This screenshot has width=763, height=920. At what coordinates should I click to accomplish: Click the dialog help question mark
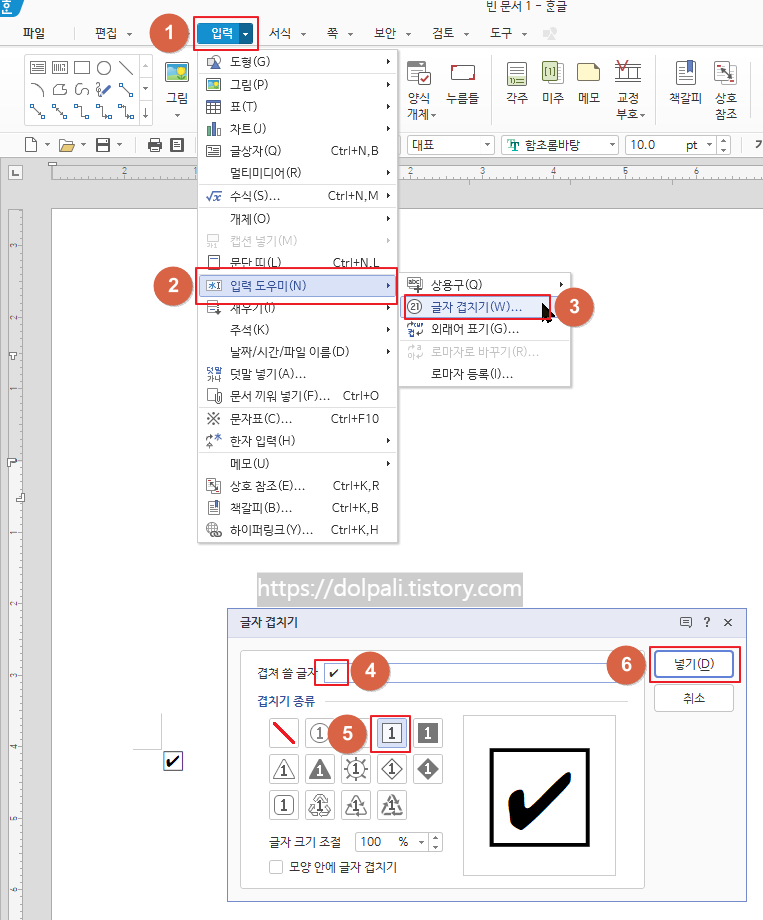click(707, 622)
